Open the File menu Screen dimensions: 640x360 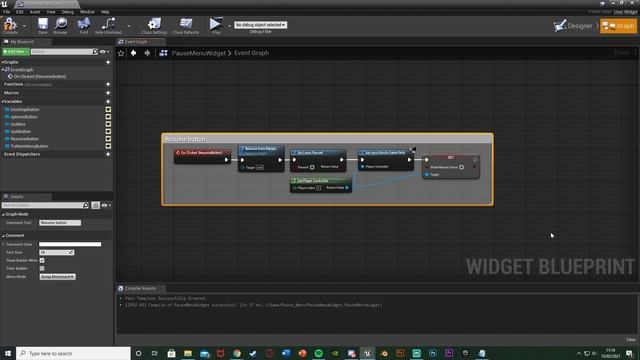pos(7,12)
